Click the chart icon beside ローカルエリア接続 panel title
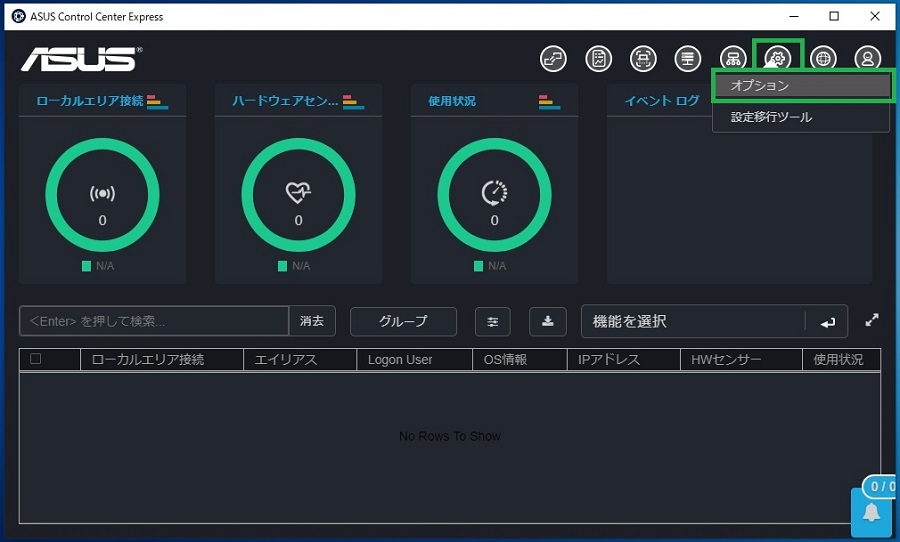This screenshot has height=542, width=900. pos(157,102)
